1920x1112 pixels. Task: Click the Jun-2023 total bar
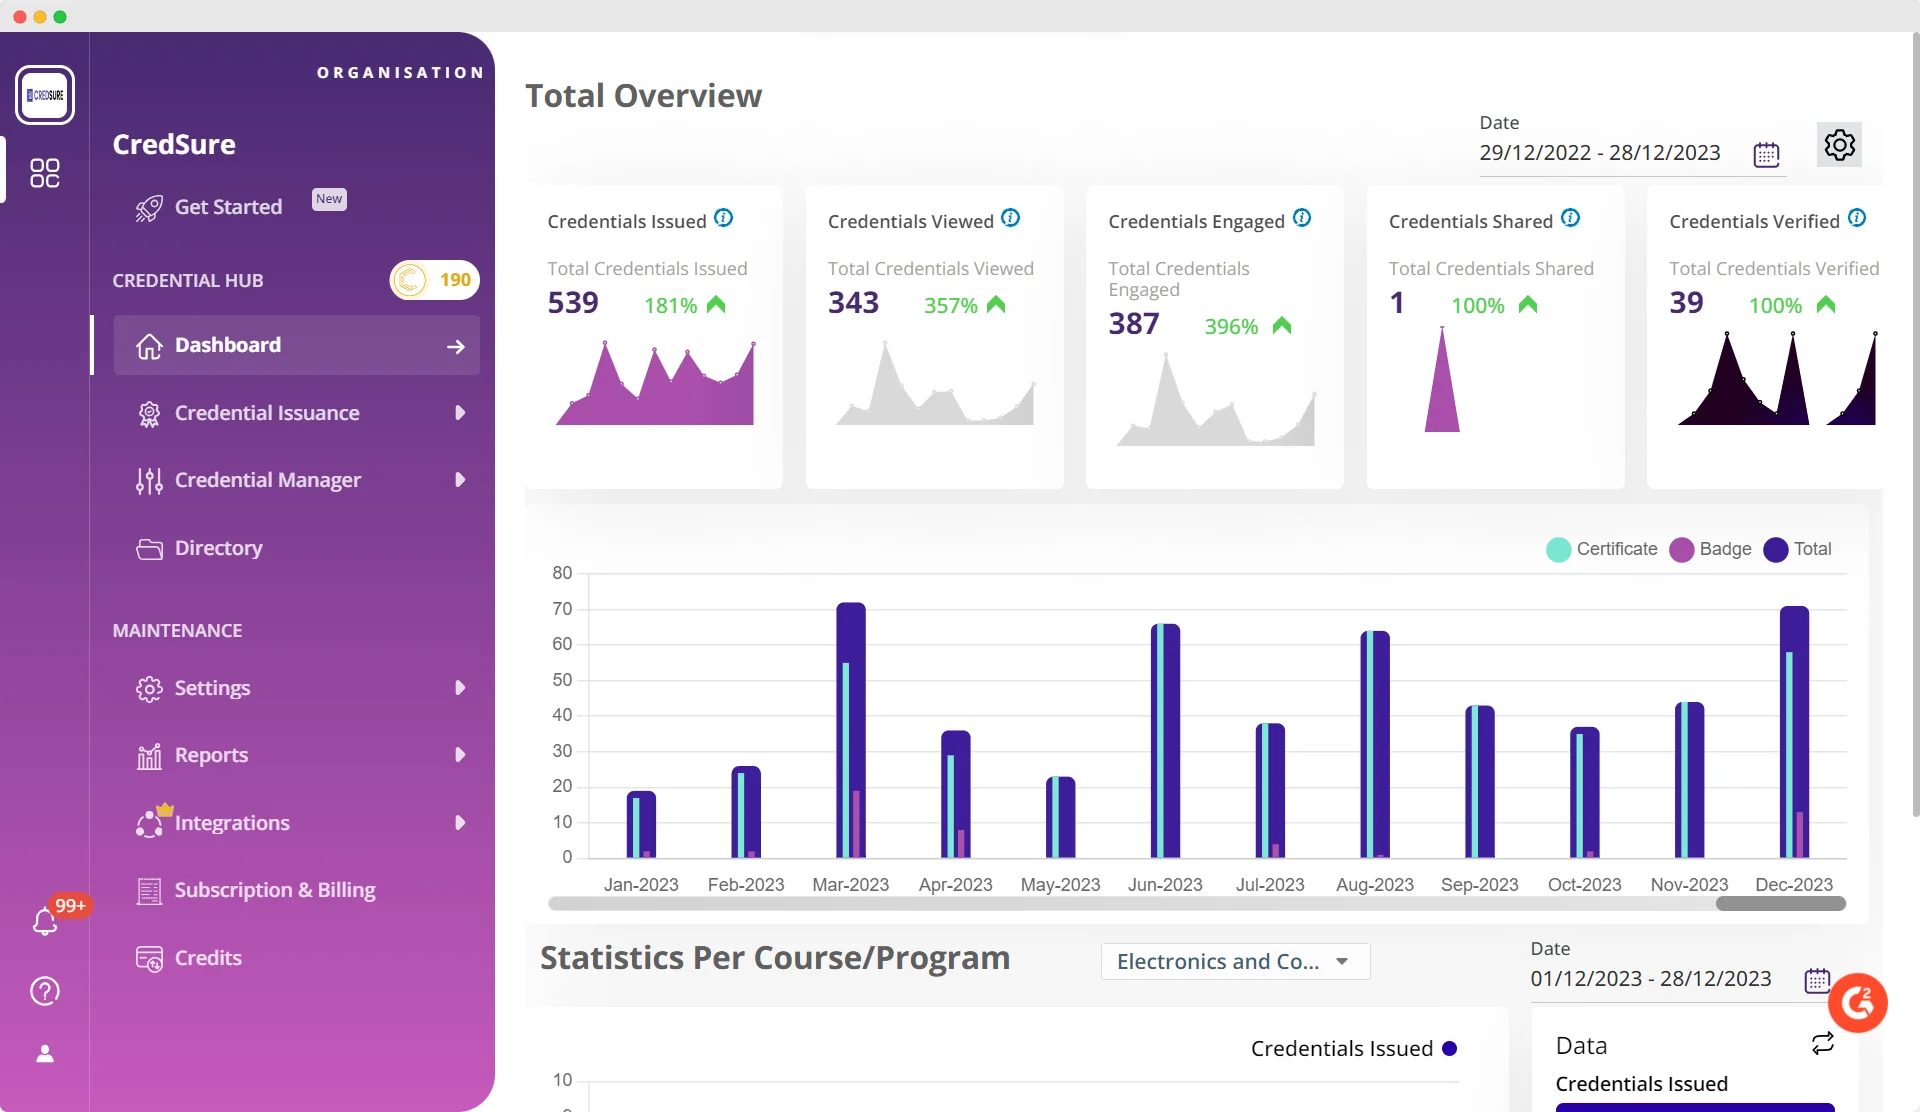point(1165,741)
